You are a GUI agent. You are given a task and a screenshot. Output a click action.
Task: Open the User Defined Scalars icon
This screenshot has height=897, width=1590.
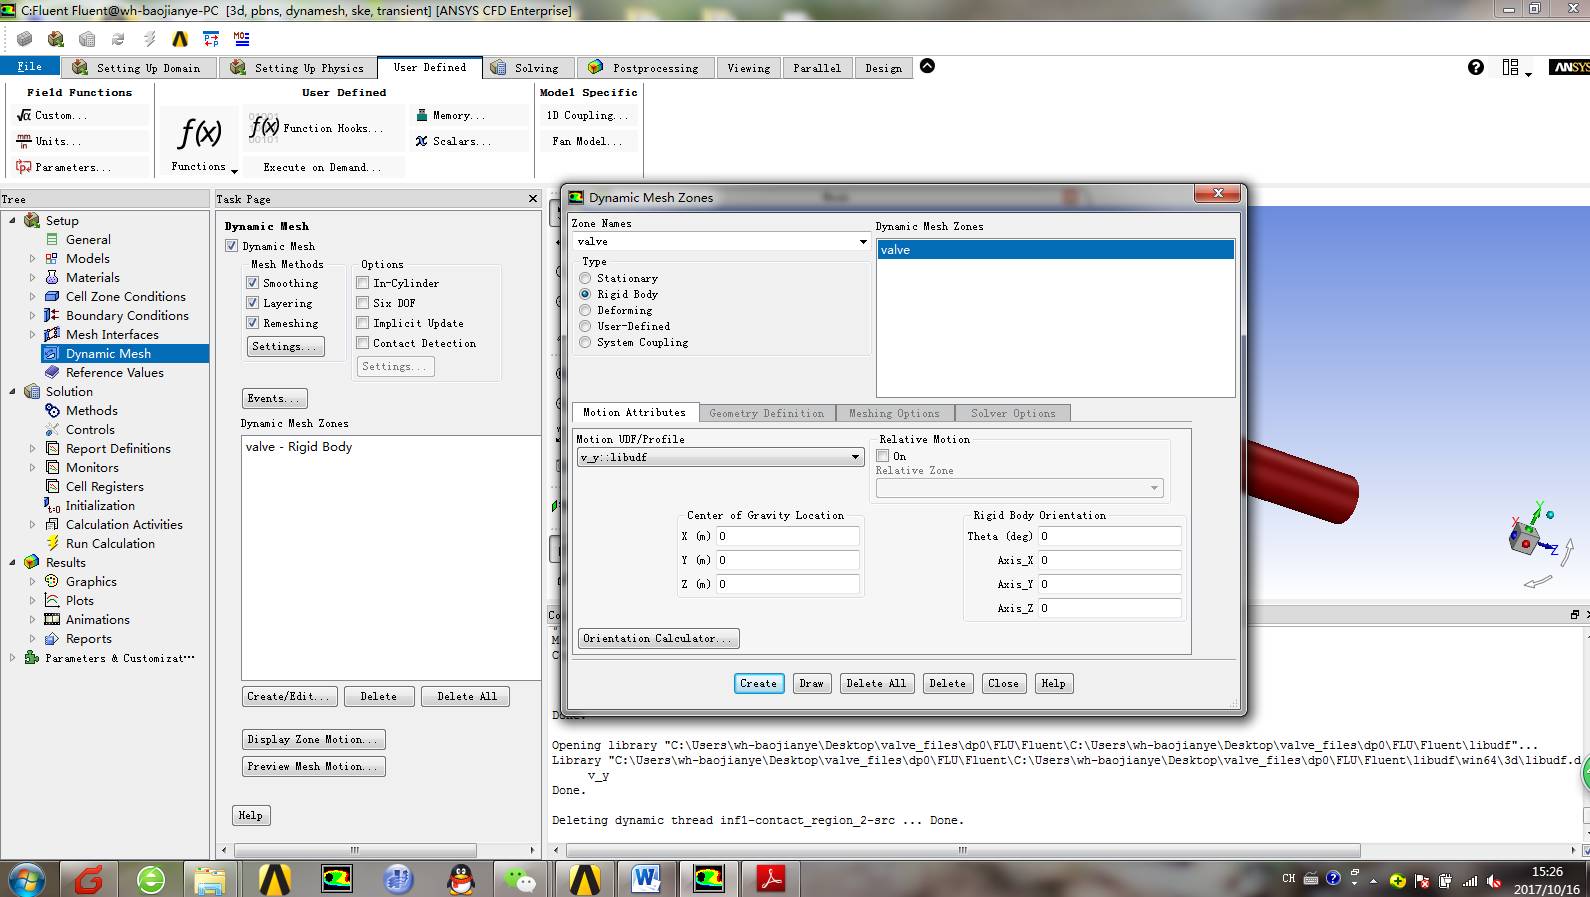(422, 141)
